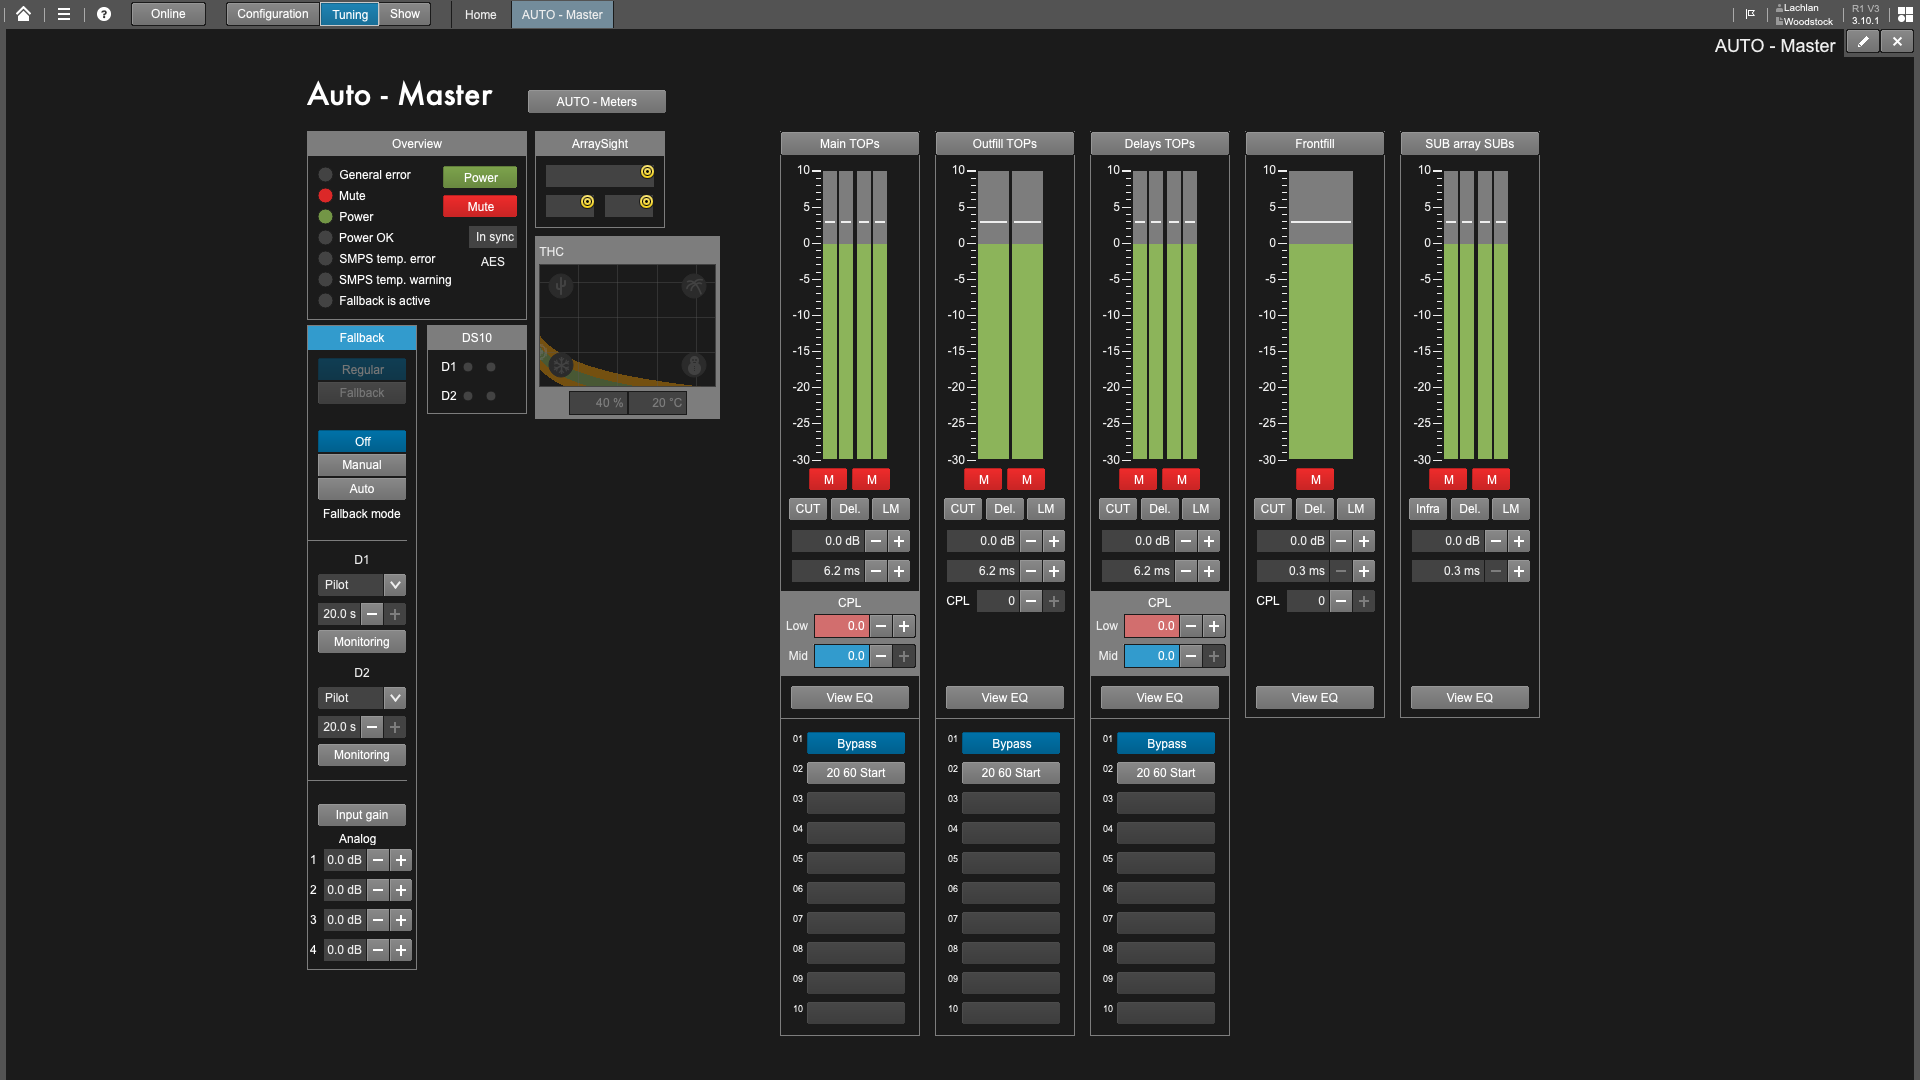Increase the Outfill TOPs gain with plus
This screenshot has width=1920, height=1080.
pyautogui.click(x=1054, y=541)
